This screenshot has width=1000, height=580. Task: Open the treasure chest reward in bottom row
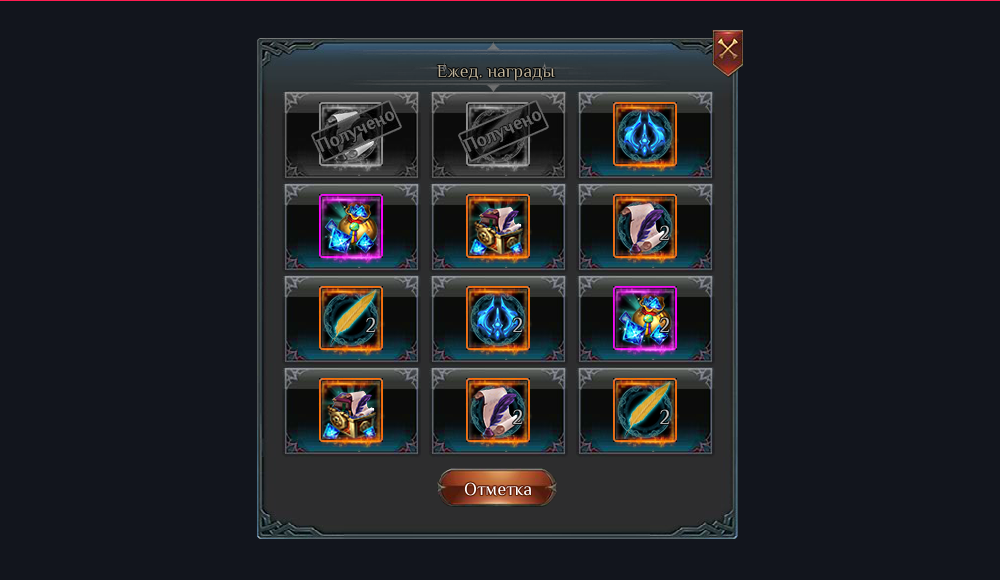351,410
